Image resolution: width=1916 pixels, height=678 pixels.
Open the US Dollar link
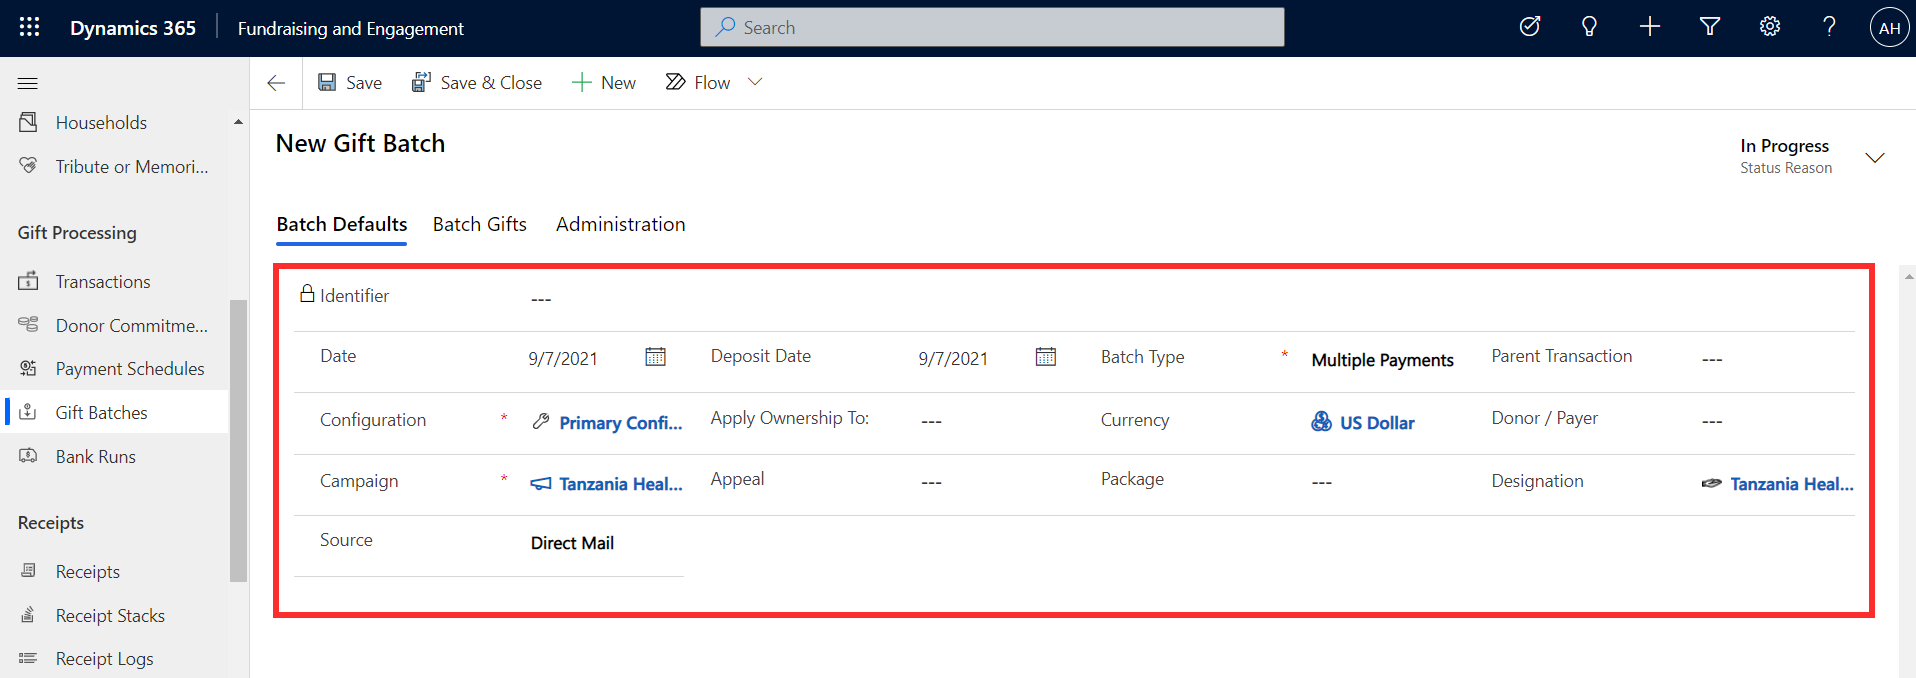(1377, 423)
